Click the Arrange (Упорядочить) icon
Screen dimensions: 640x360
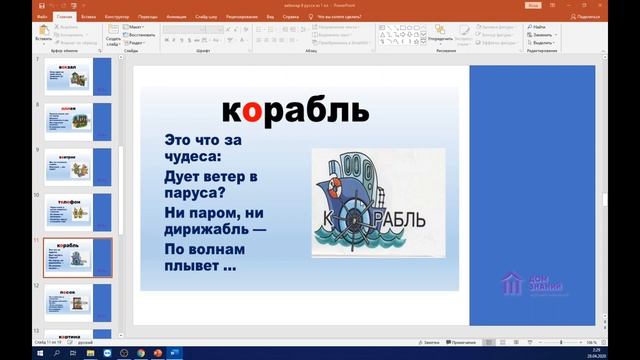click(440, 29)
